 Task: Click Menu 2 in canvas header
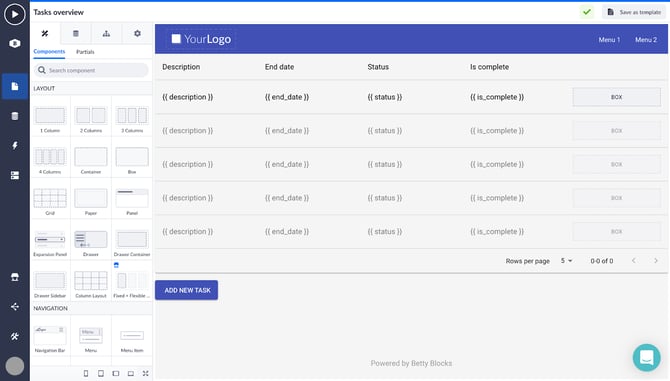646,40
